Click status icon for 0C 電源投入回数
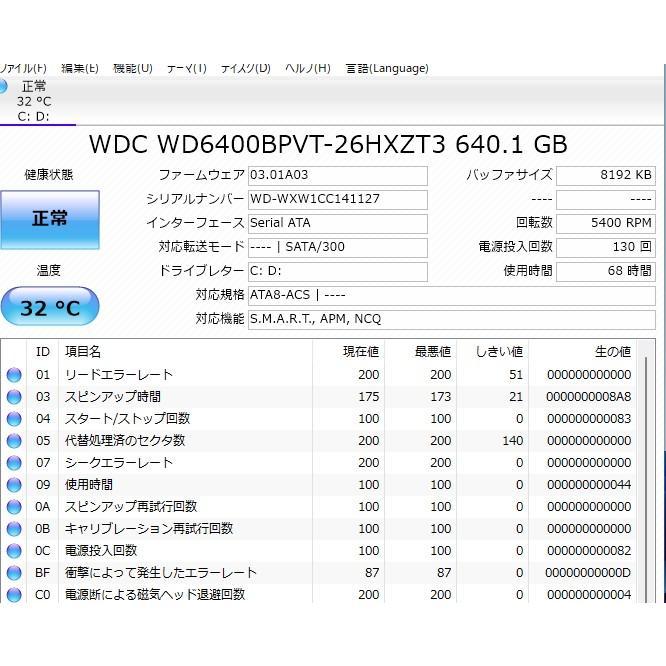 tap(14, 551)
